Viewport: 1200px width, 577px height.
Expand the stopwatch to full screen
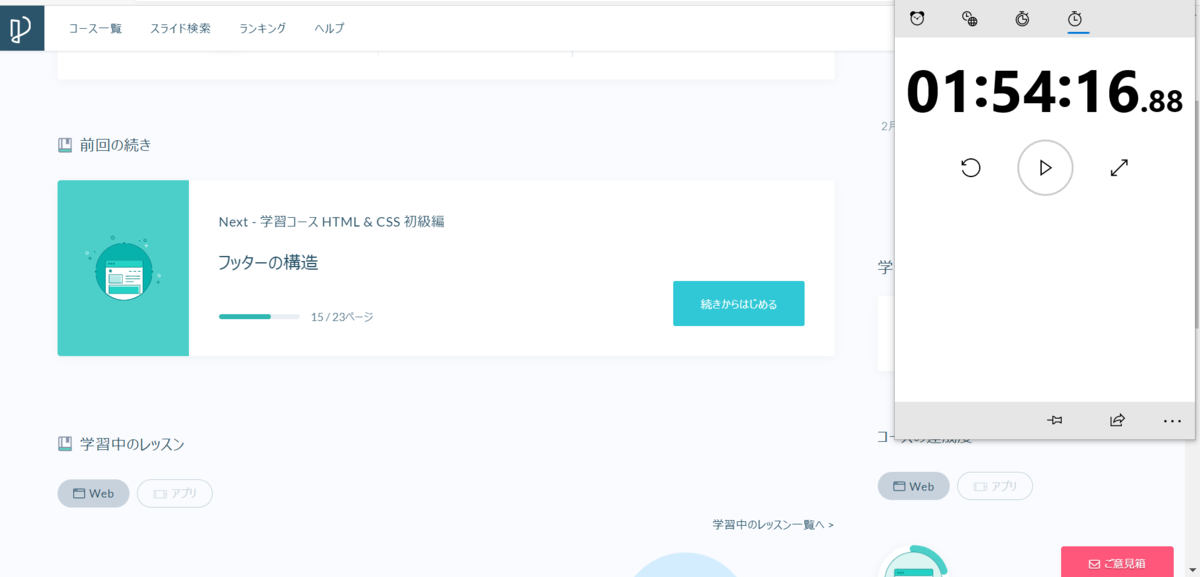click(x=1118, y=168)
